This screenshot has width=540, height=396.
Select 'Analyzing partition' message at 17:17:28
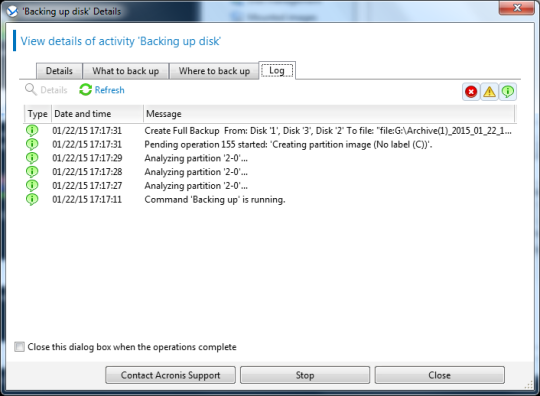[x=196, y=172]
